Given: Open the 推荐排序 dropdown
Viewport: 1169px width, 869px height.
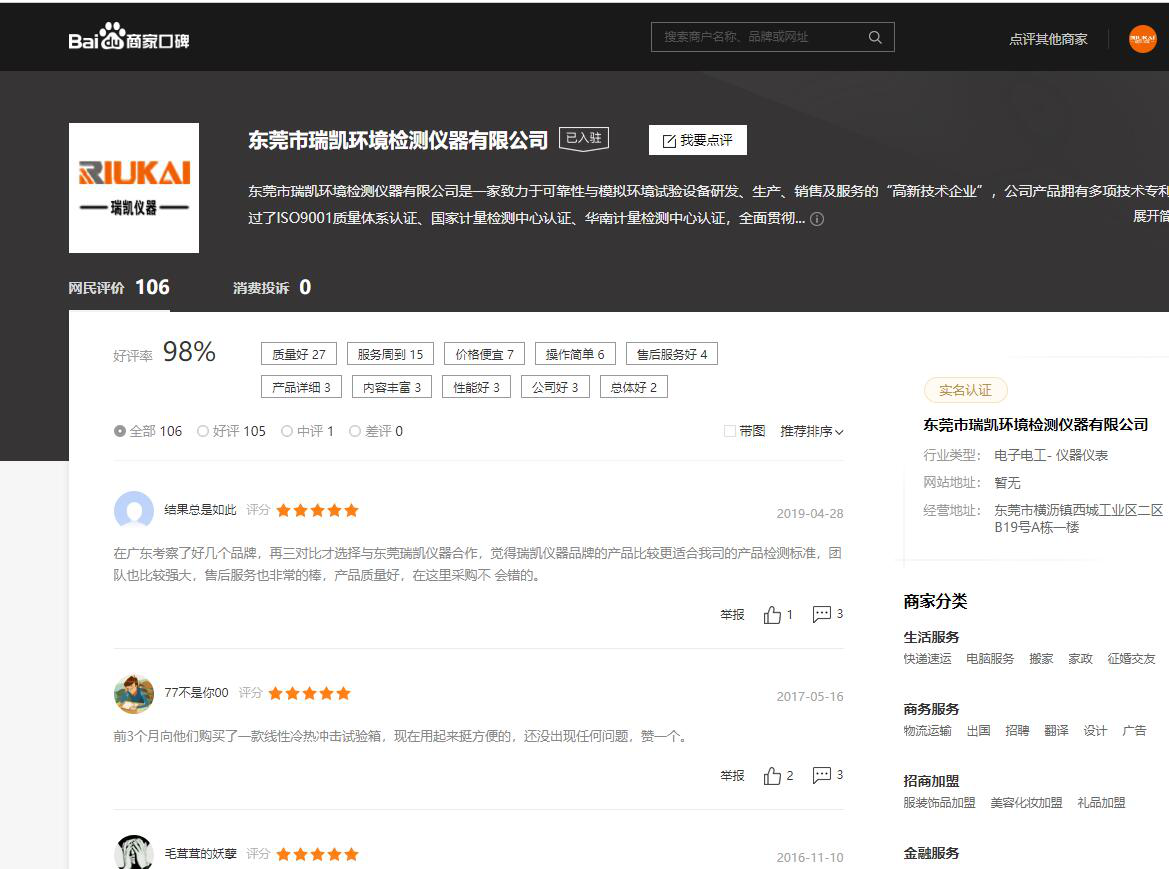Looking at the screenshot, I should tap(812, 430).
